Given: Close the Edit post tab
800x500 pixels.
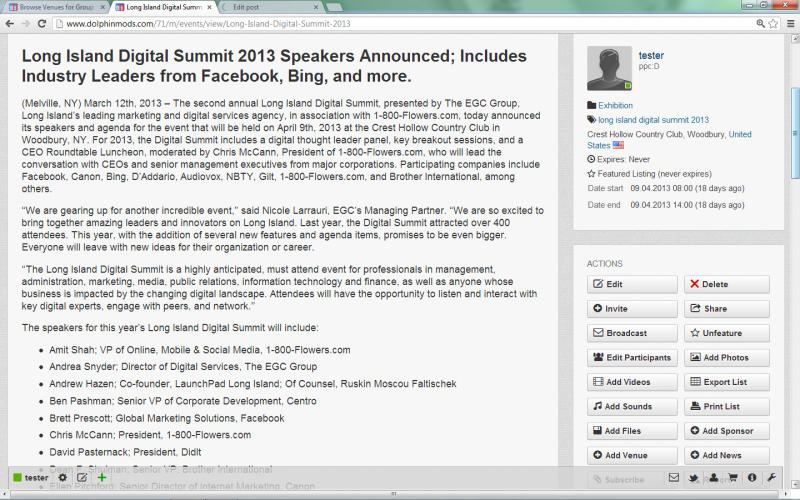Looking at the screenshot, I should pos(316,7).
